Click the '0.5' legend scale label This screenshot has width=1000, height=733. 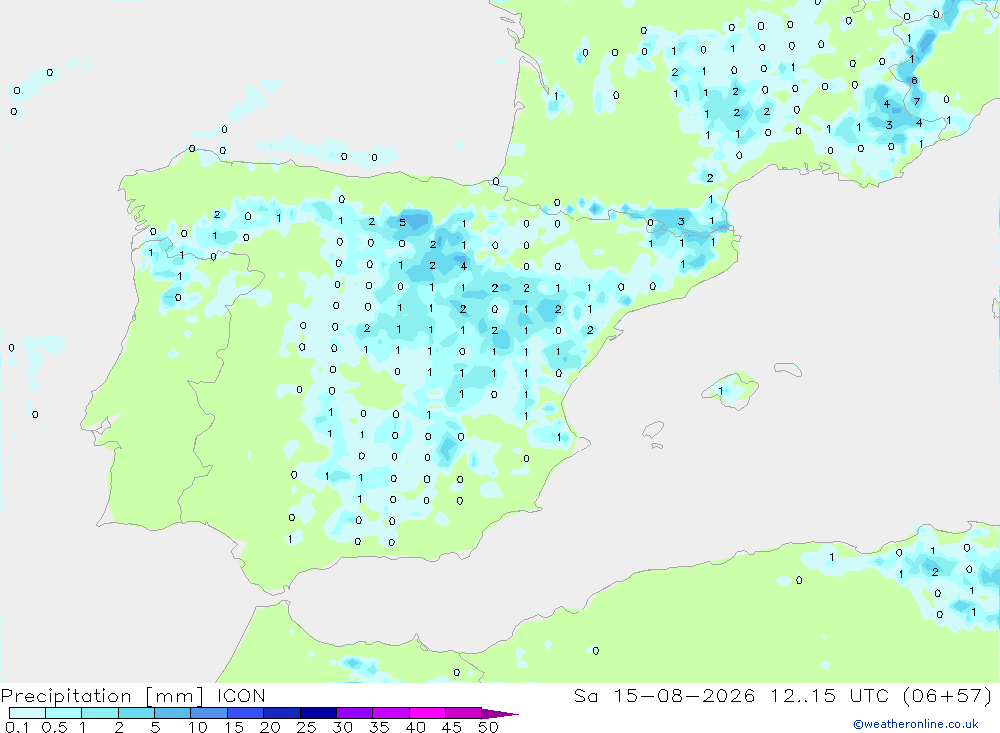pyautogui.click(x=55, y=727)
